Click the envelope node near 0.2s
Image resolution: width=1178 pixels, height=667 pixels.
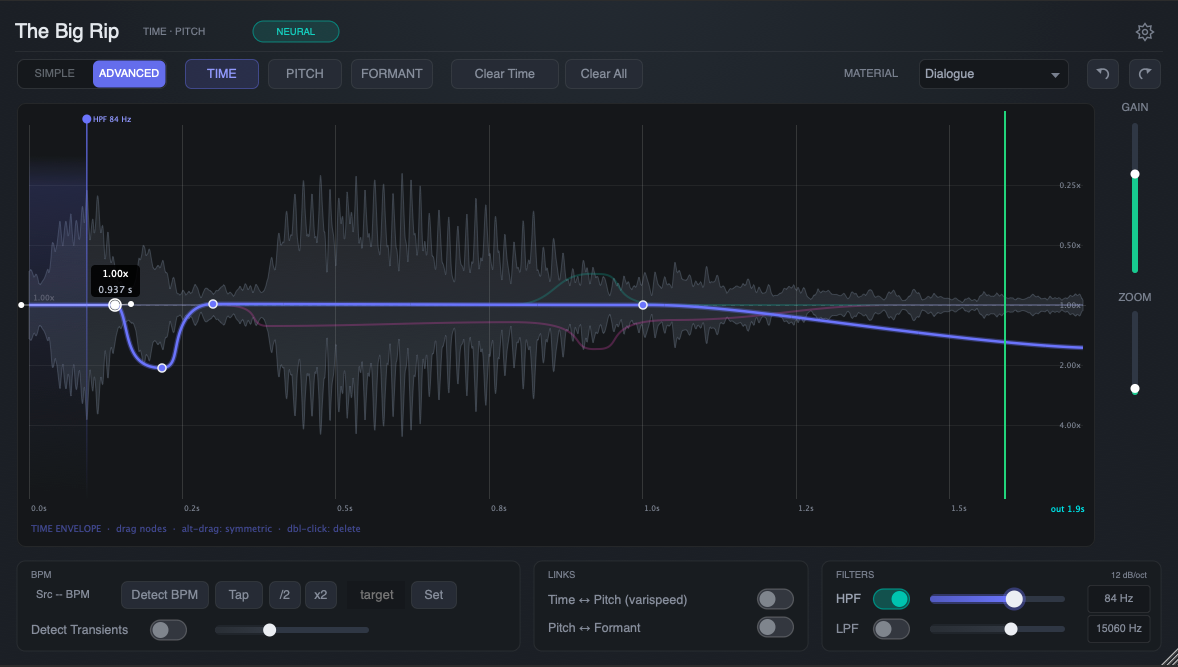click(213, 304)
